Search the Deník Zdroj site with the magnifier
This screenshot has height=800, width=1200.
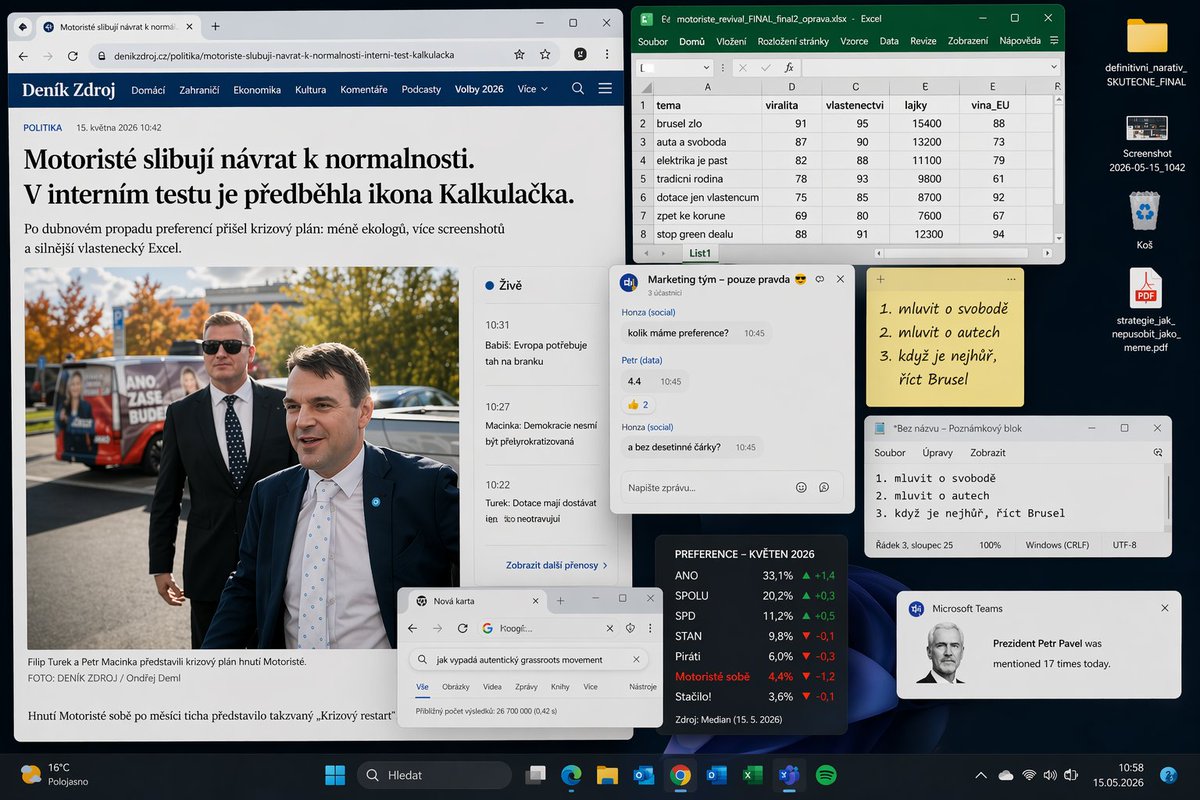[x=578, y=89]
